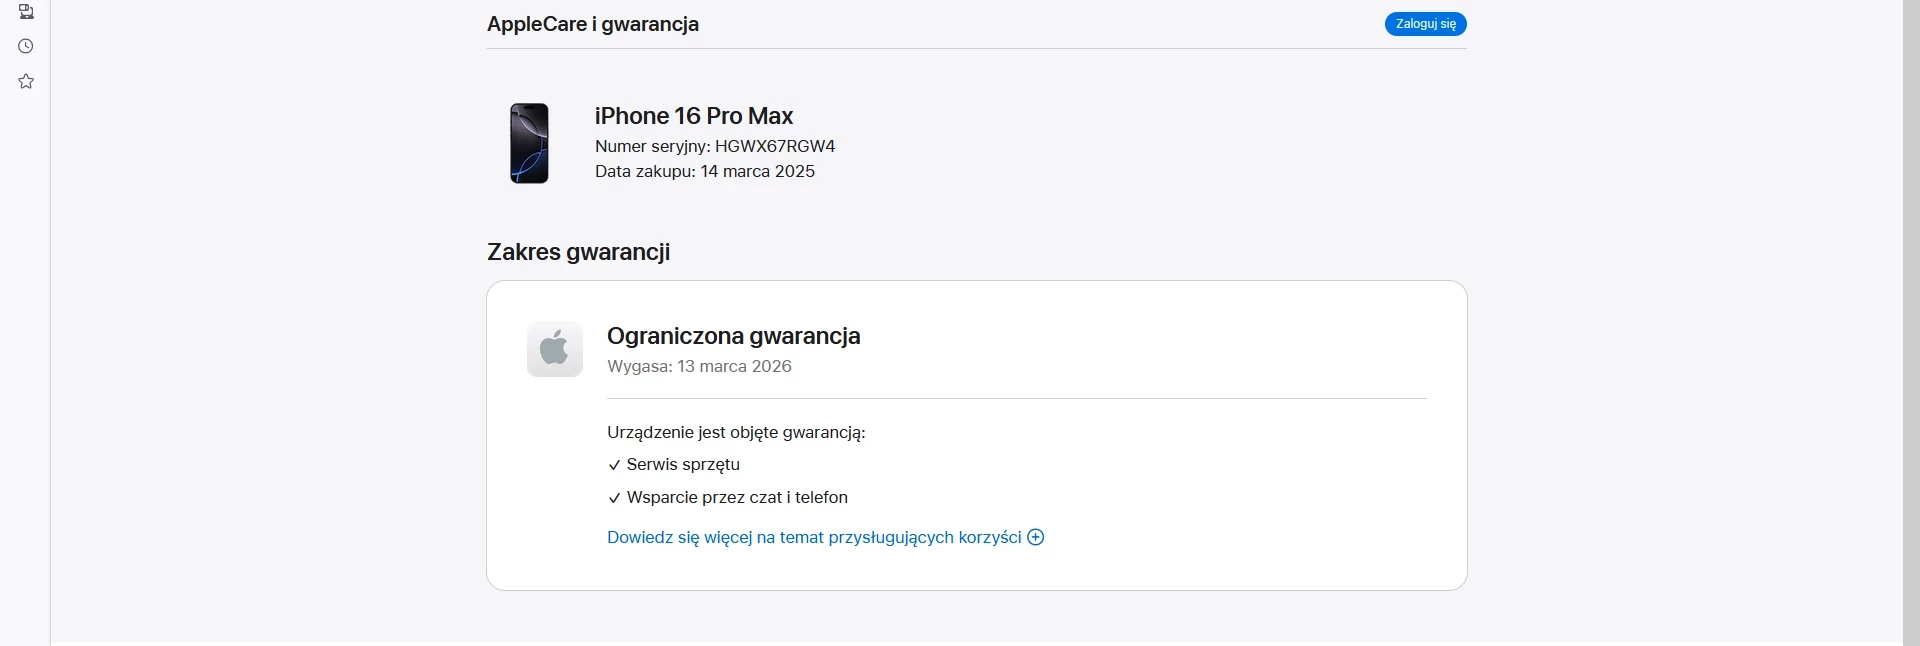Click the checkmark beside Wsparcie przez czat
The height and width of the screenshot is (646, 1920).
613,498
